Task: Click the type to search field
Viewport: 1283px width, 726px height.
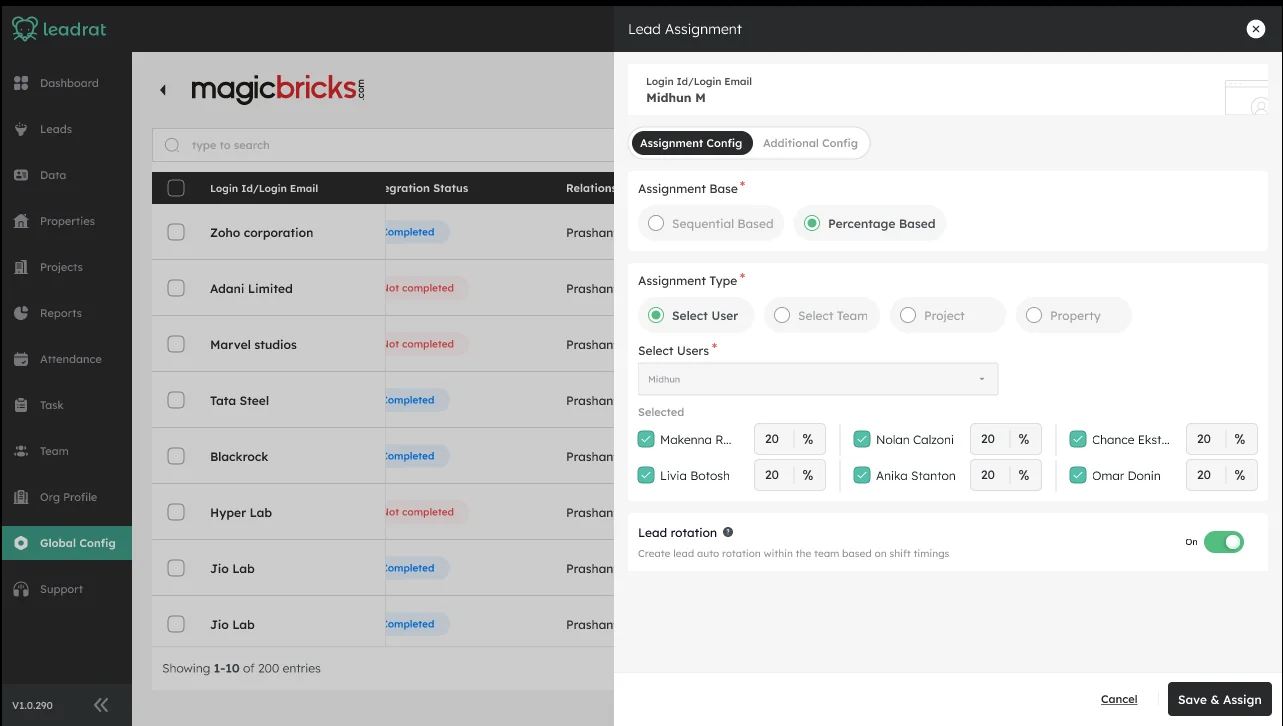Action: pos(383,145)
